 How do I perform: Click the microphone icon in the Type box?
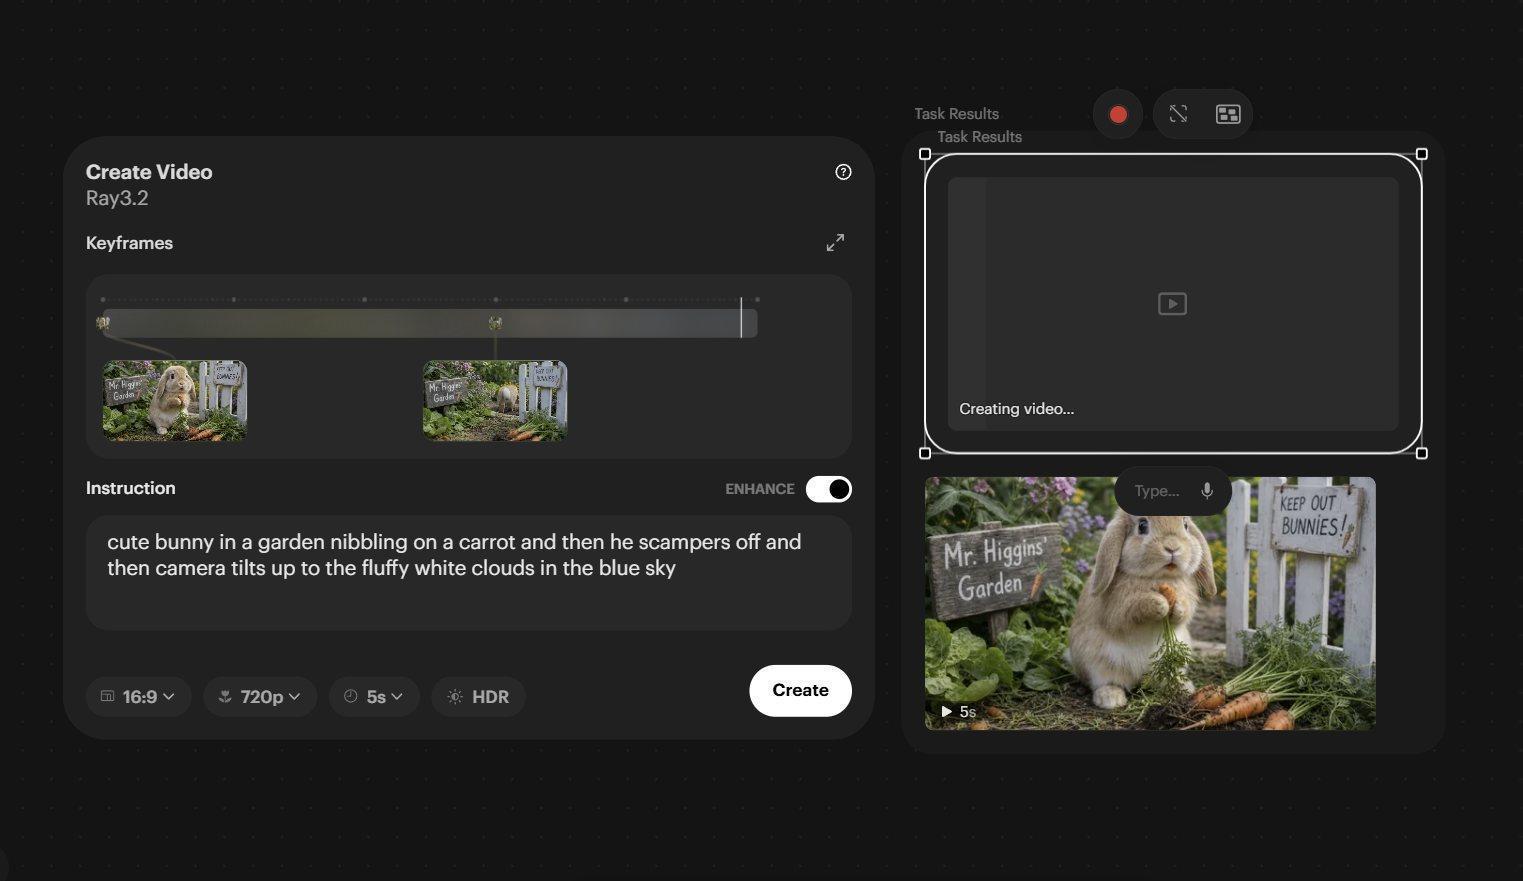coord(1207,491)
